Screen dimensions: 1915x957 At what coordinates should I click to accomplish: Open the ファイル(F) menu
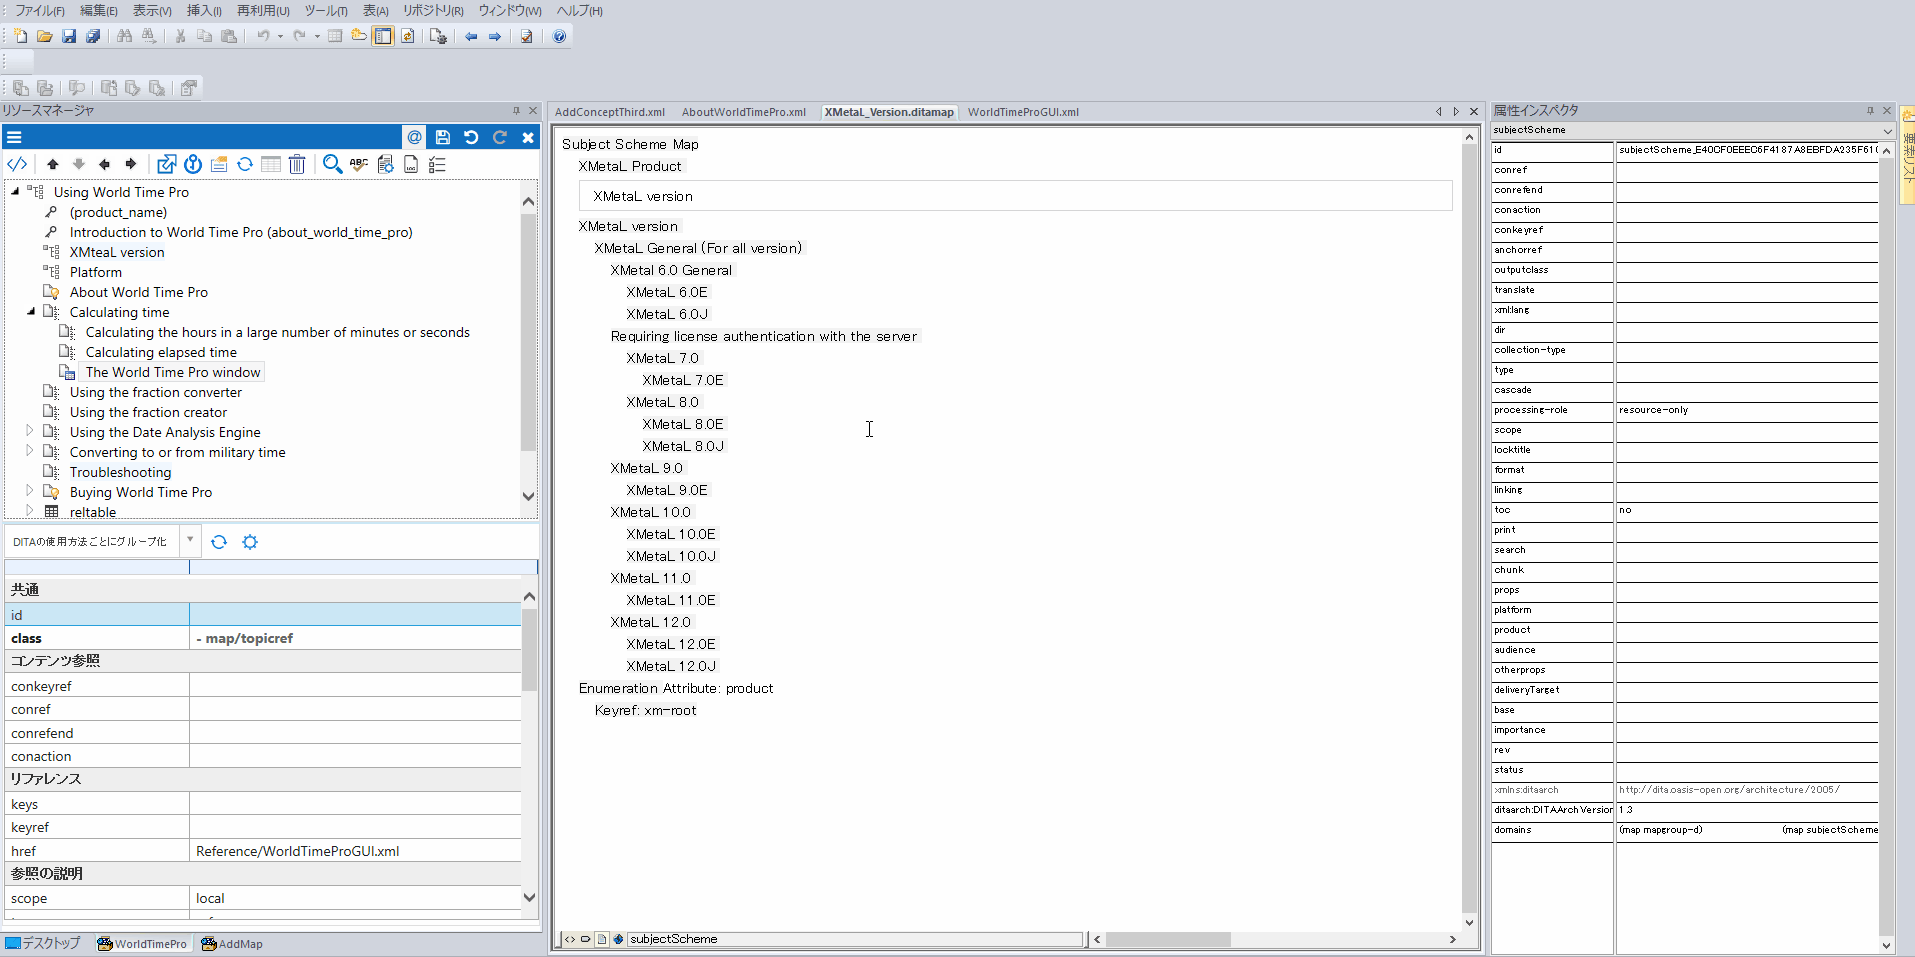click(40, 10)
